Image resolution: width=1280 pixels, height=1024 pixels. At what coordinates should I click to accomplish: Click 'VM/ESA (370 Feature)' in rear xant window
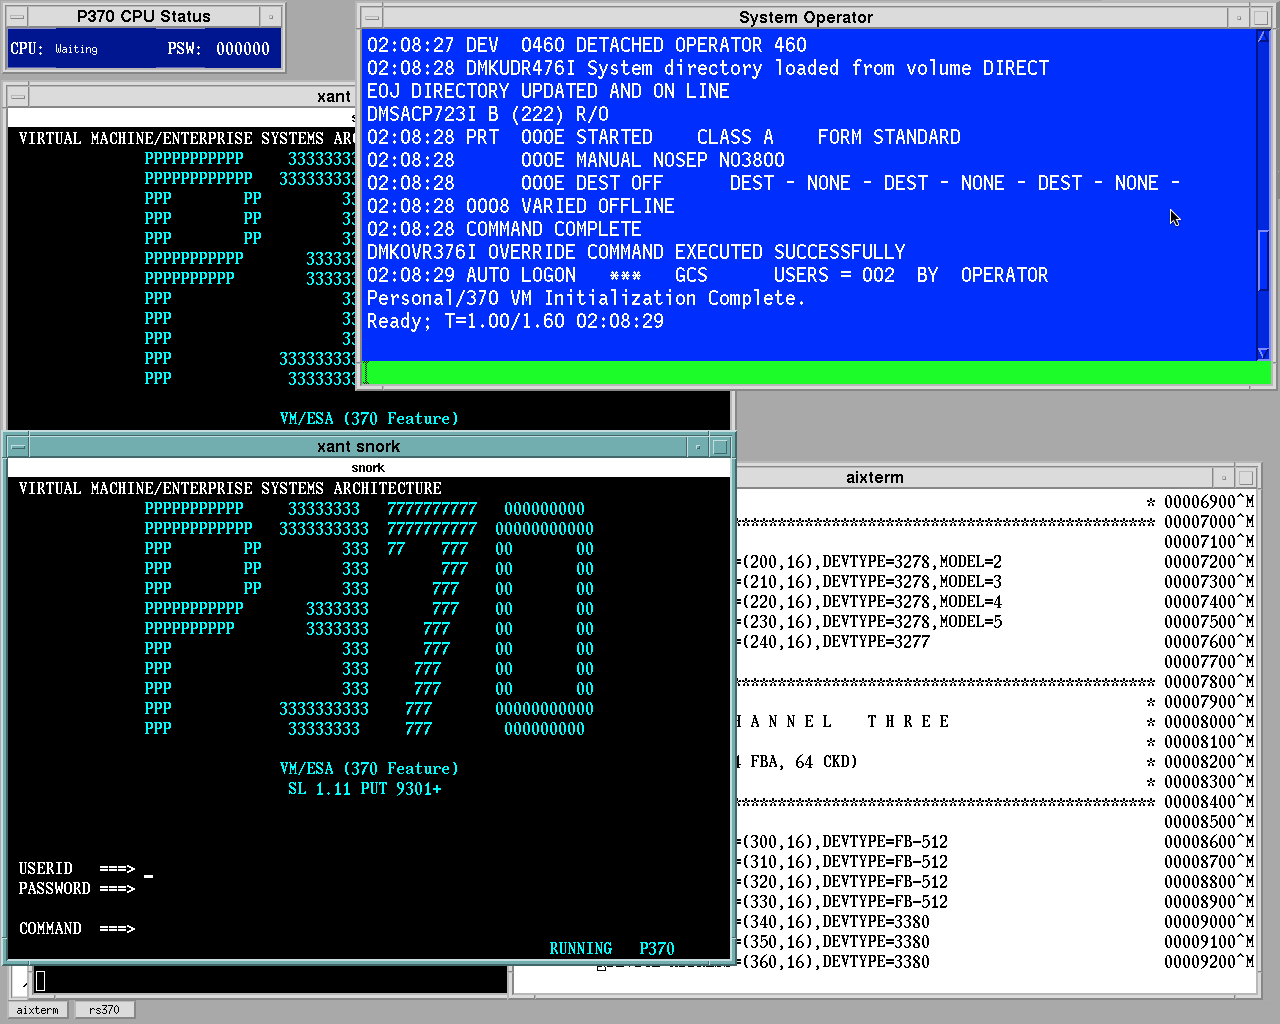[x=369, y=419]
